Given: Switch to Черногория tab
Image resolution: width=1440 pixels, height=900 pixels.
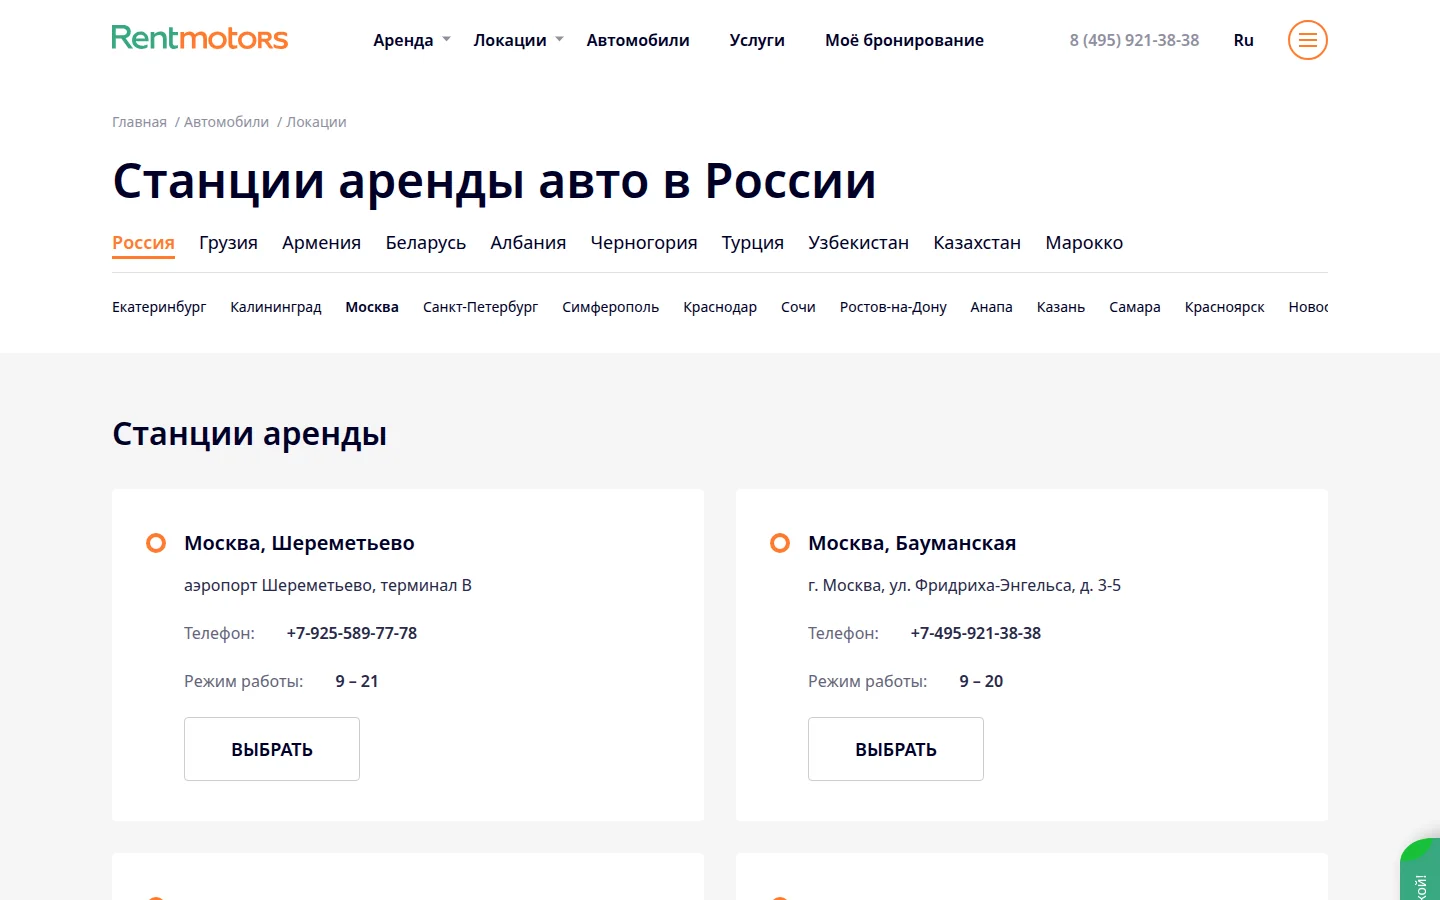Looking at the screenshot, I should (644, 243).
